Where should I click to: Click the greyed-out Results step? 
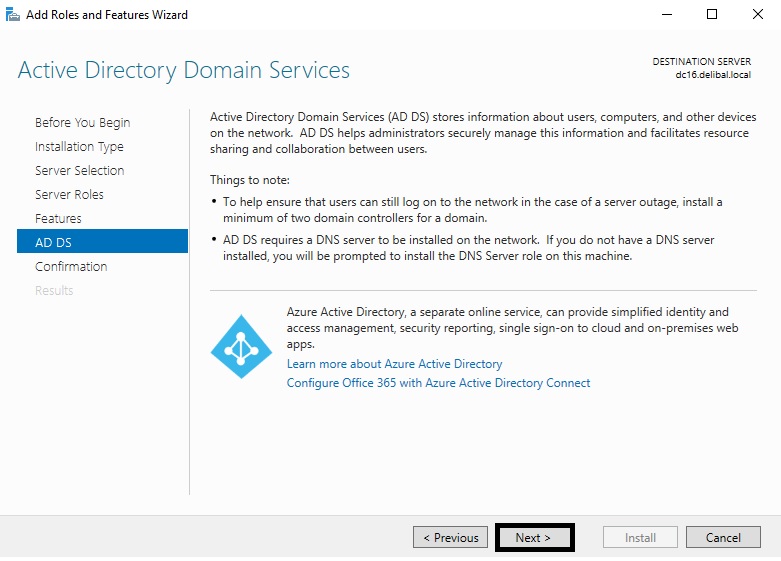pos(54,290)
